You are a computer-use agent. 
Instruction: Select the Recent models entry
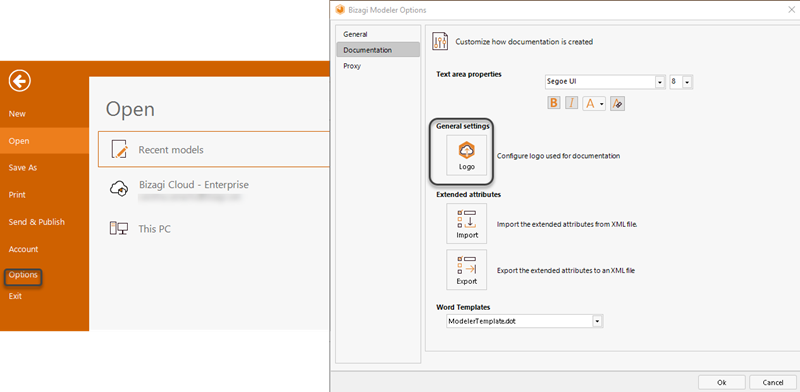pyautogui.click(x=213, y=150)
